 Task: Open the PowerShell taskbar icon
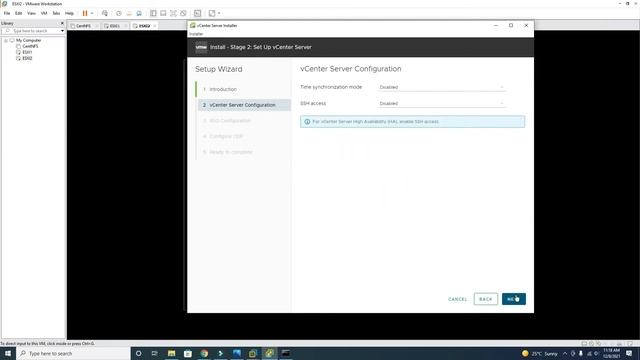point(220,353)
